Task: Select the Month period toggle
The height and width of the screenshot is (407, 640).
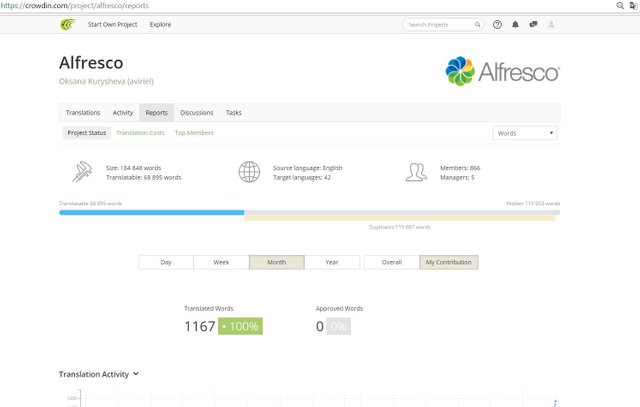Action: click(x=277, y=262)
